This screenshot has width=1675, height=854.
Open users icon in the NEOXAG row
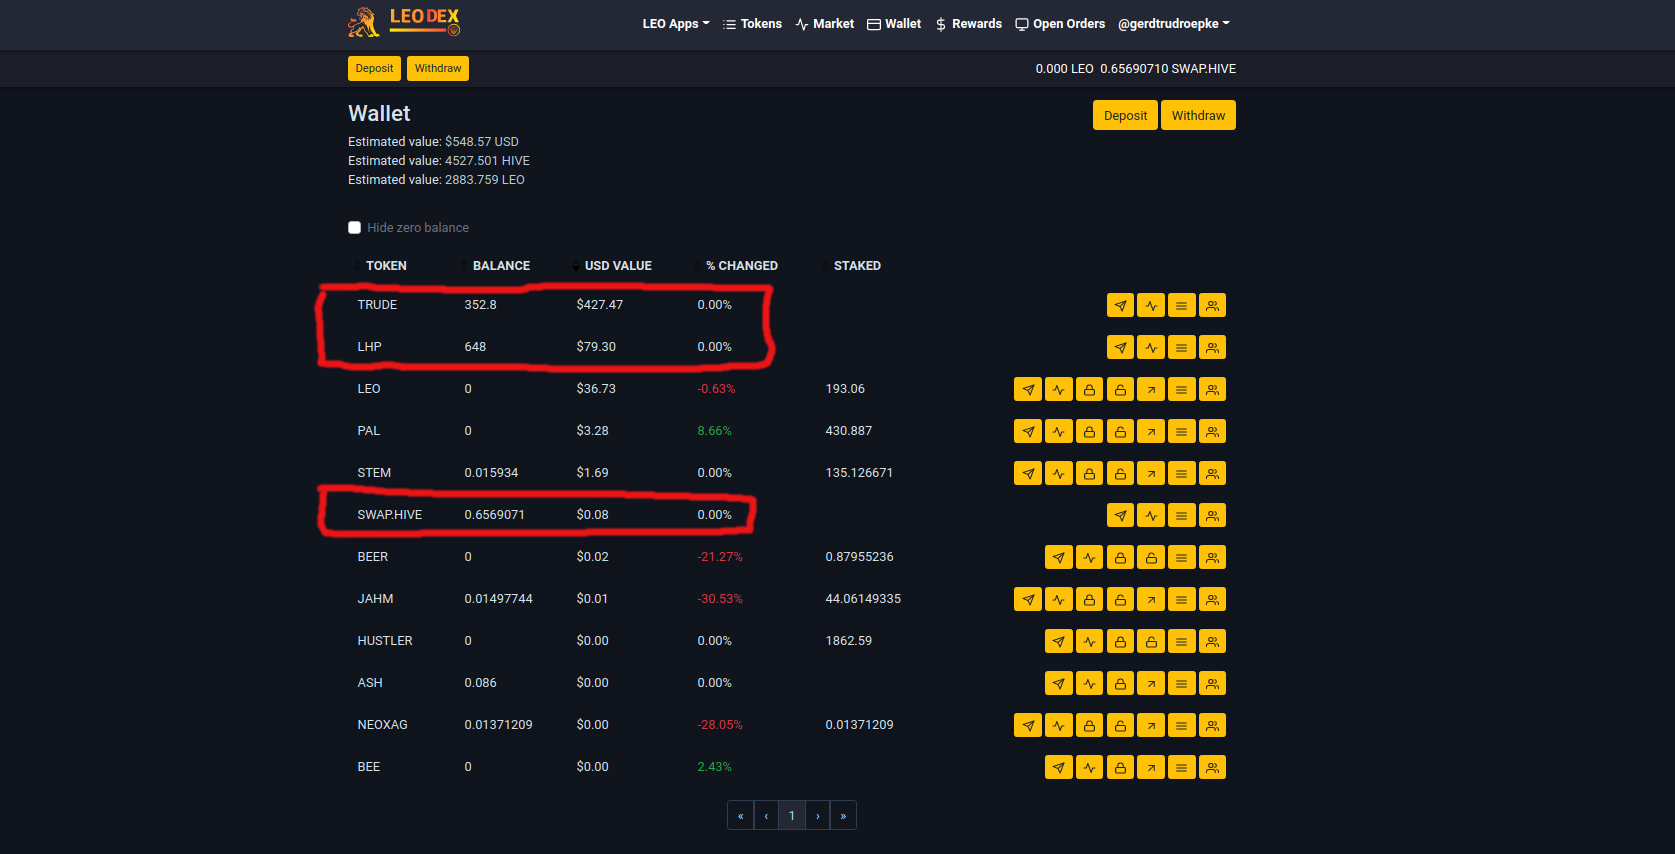(1212, 725)
